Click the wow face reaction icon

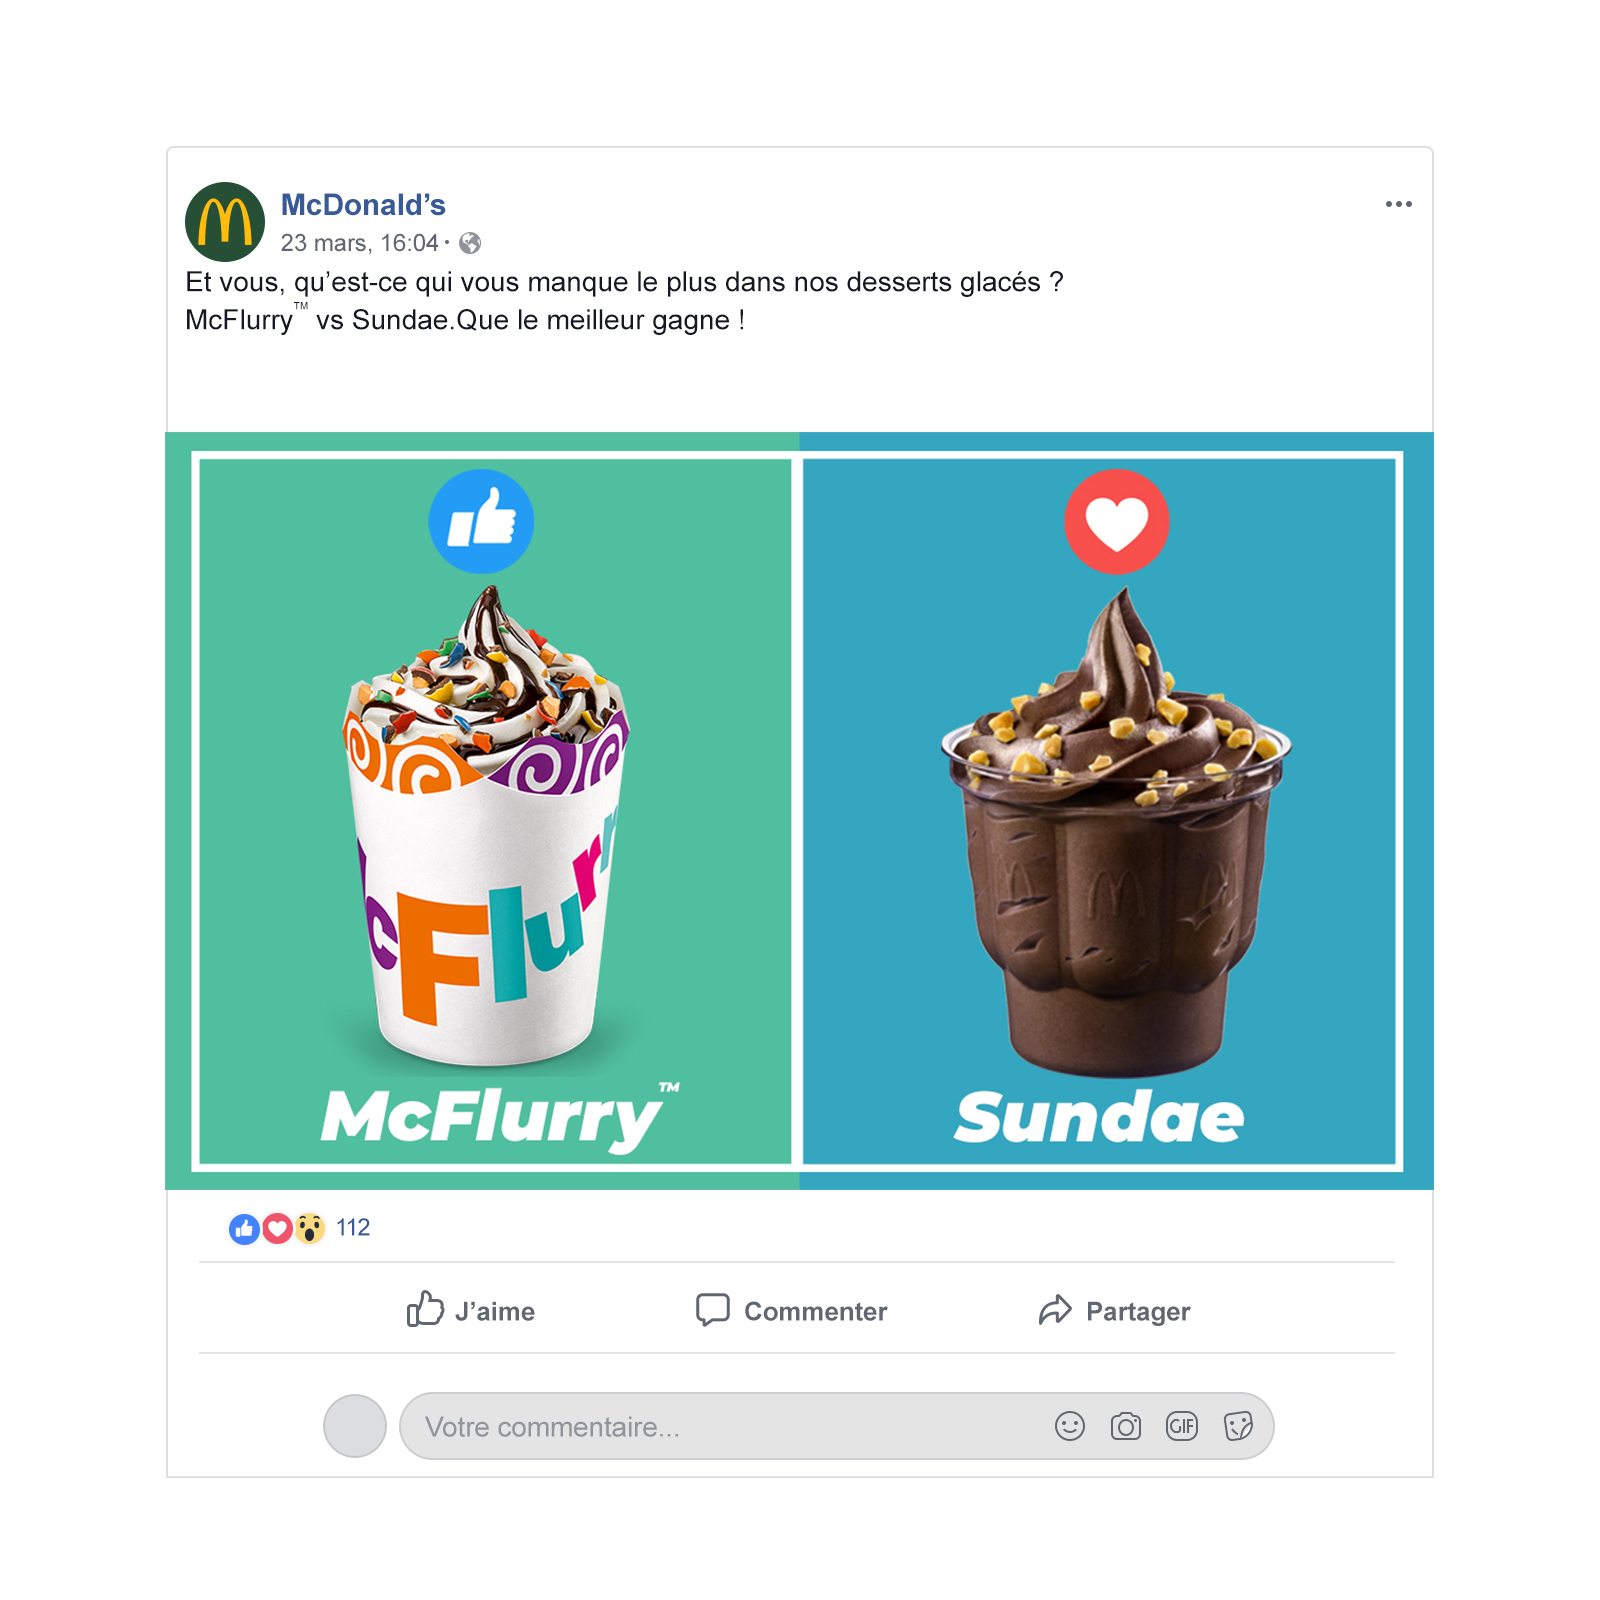(x=310, y=1229)
